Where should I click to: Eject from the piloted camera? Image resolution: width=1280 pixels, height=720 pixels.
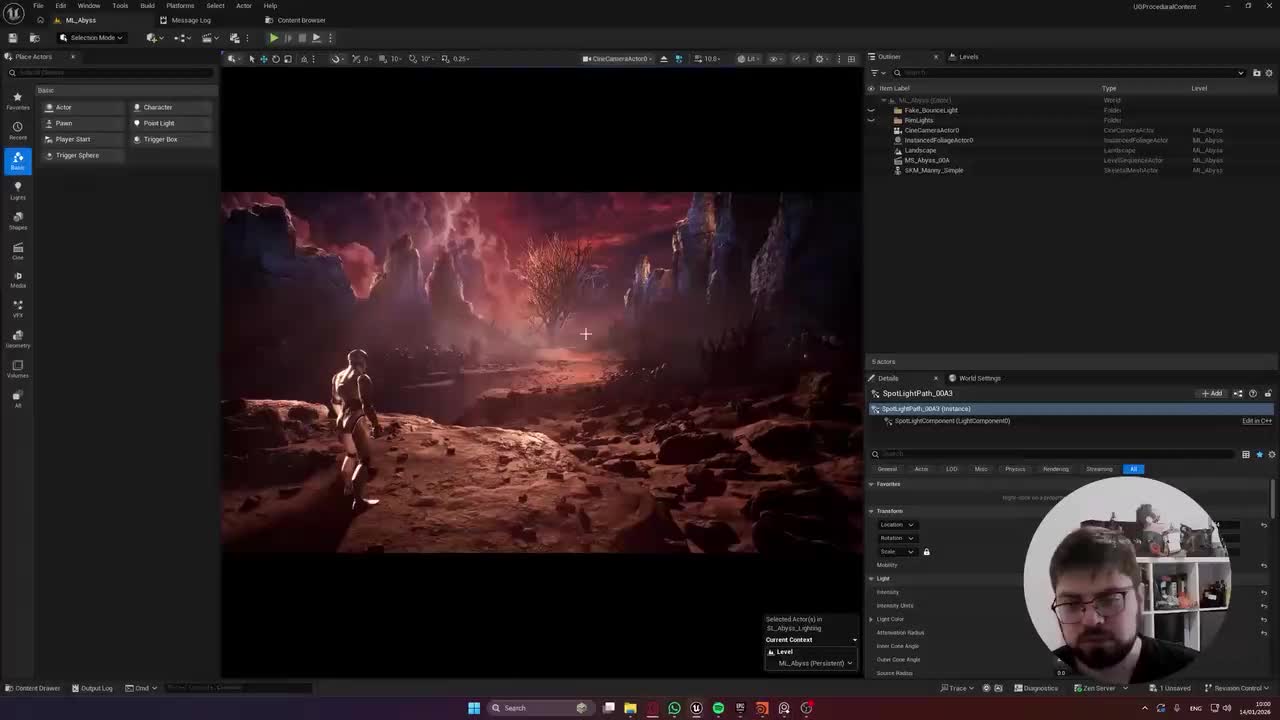[x=664, y=58]
